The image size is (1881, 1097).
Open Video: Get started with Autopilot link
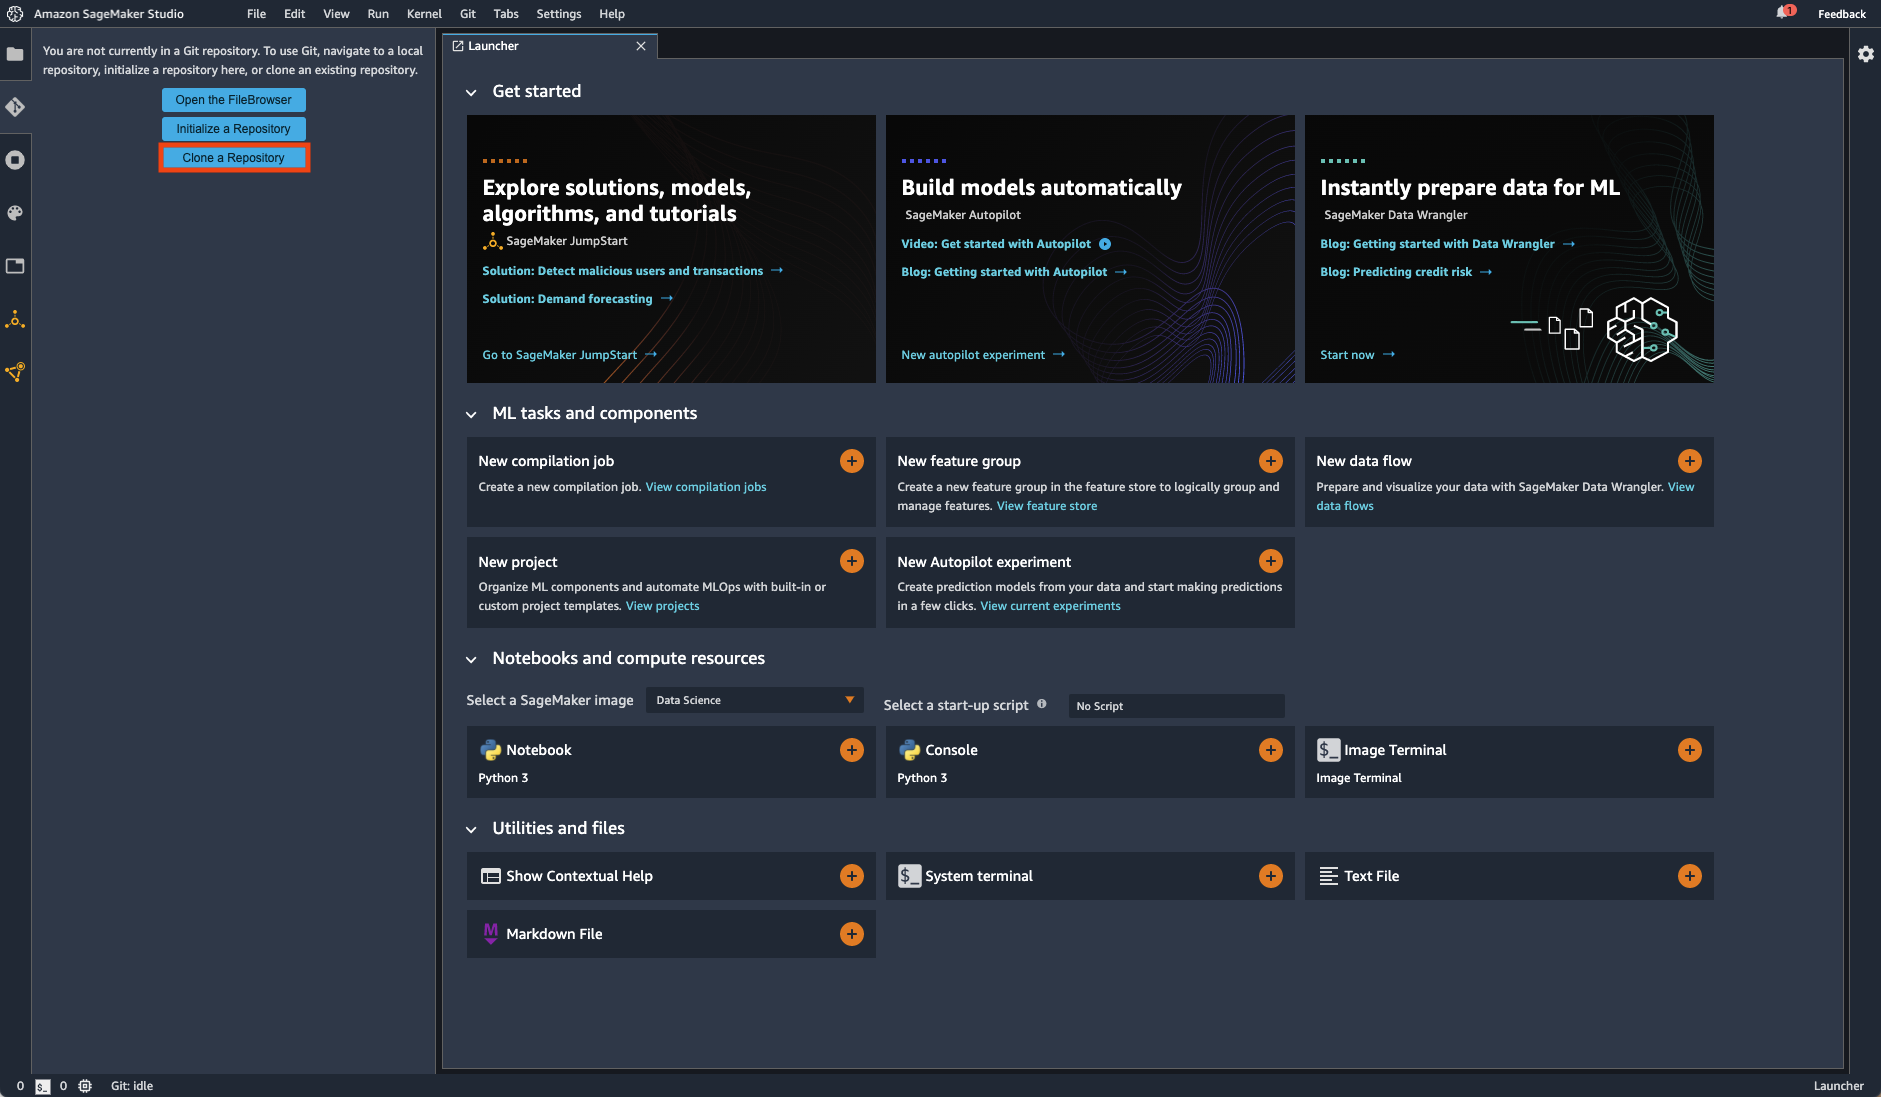1005,244
